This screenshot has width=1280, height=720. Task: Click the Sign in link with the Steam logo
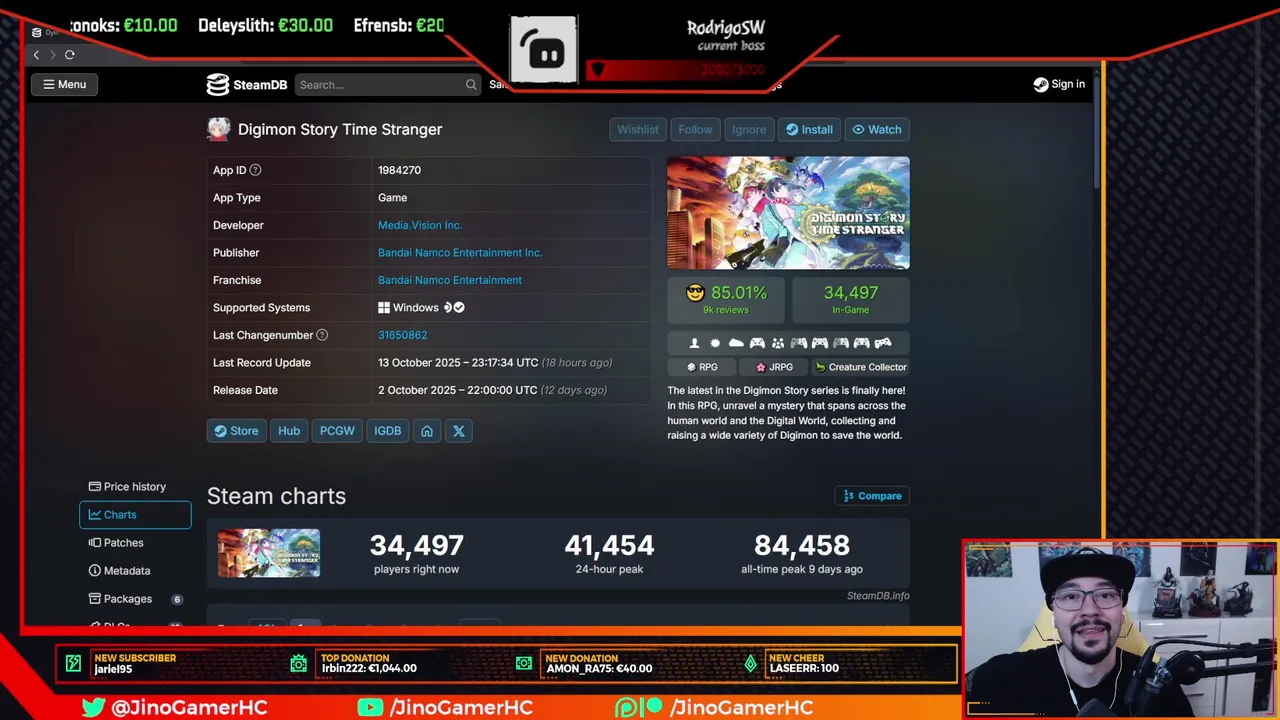[x=1059, y=85]
